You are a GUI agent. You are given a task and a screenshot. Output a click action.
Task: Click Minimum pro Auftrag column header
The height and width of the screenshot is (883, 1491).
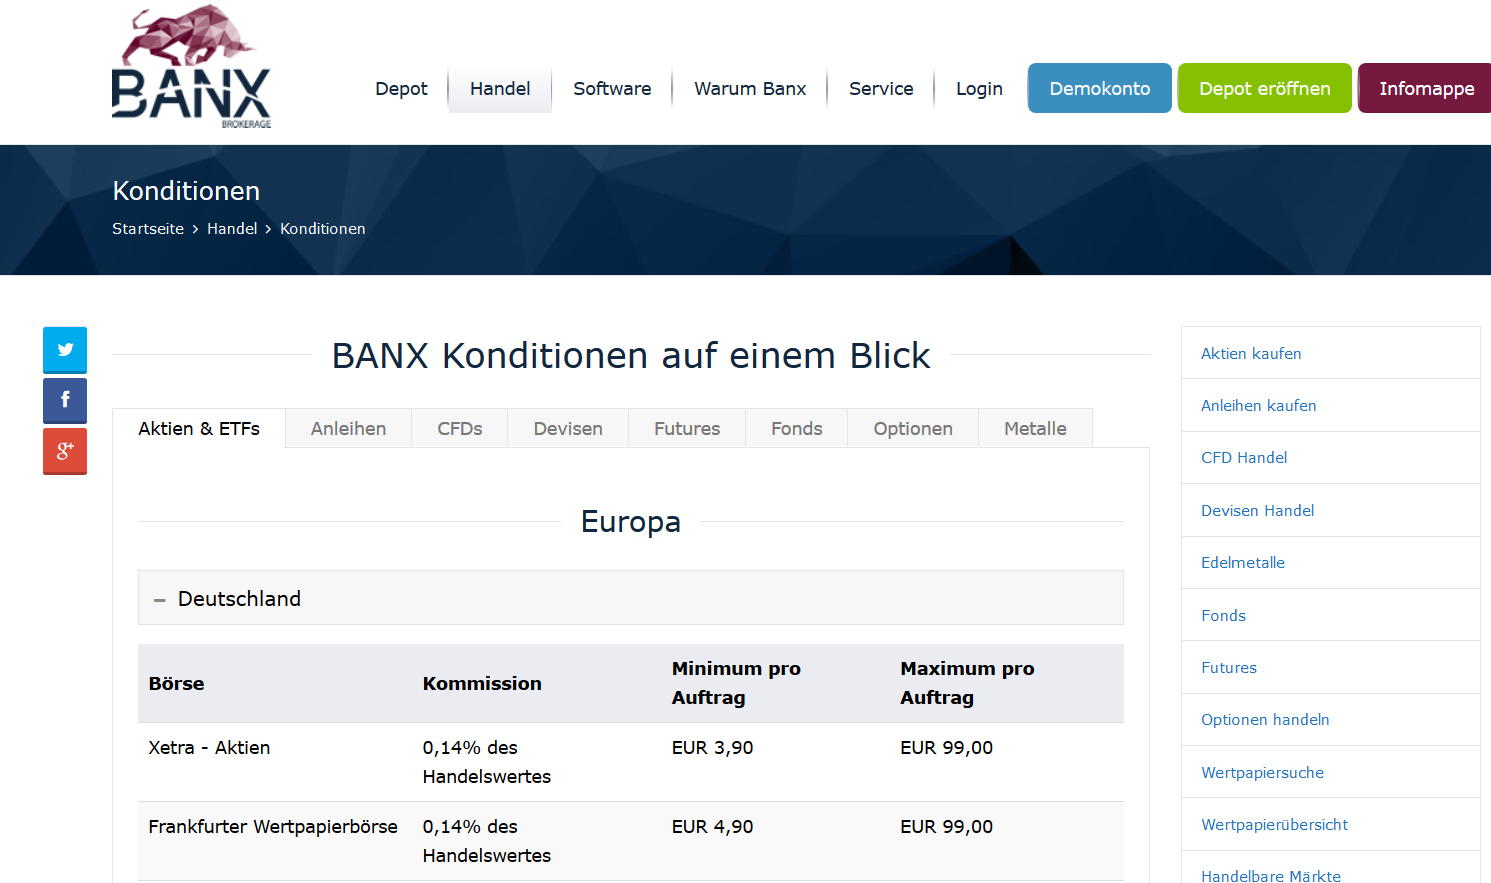[736, 683]
